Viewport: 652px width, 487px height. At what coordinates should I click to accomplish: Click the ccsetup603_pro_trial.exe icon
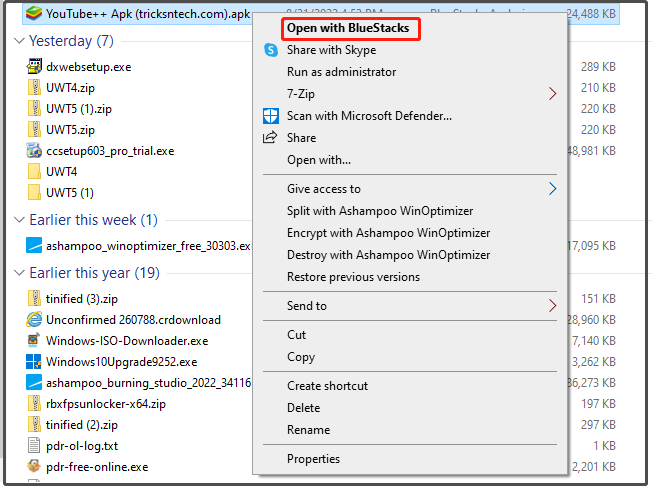[x=34, y=151]
